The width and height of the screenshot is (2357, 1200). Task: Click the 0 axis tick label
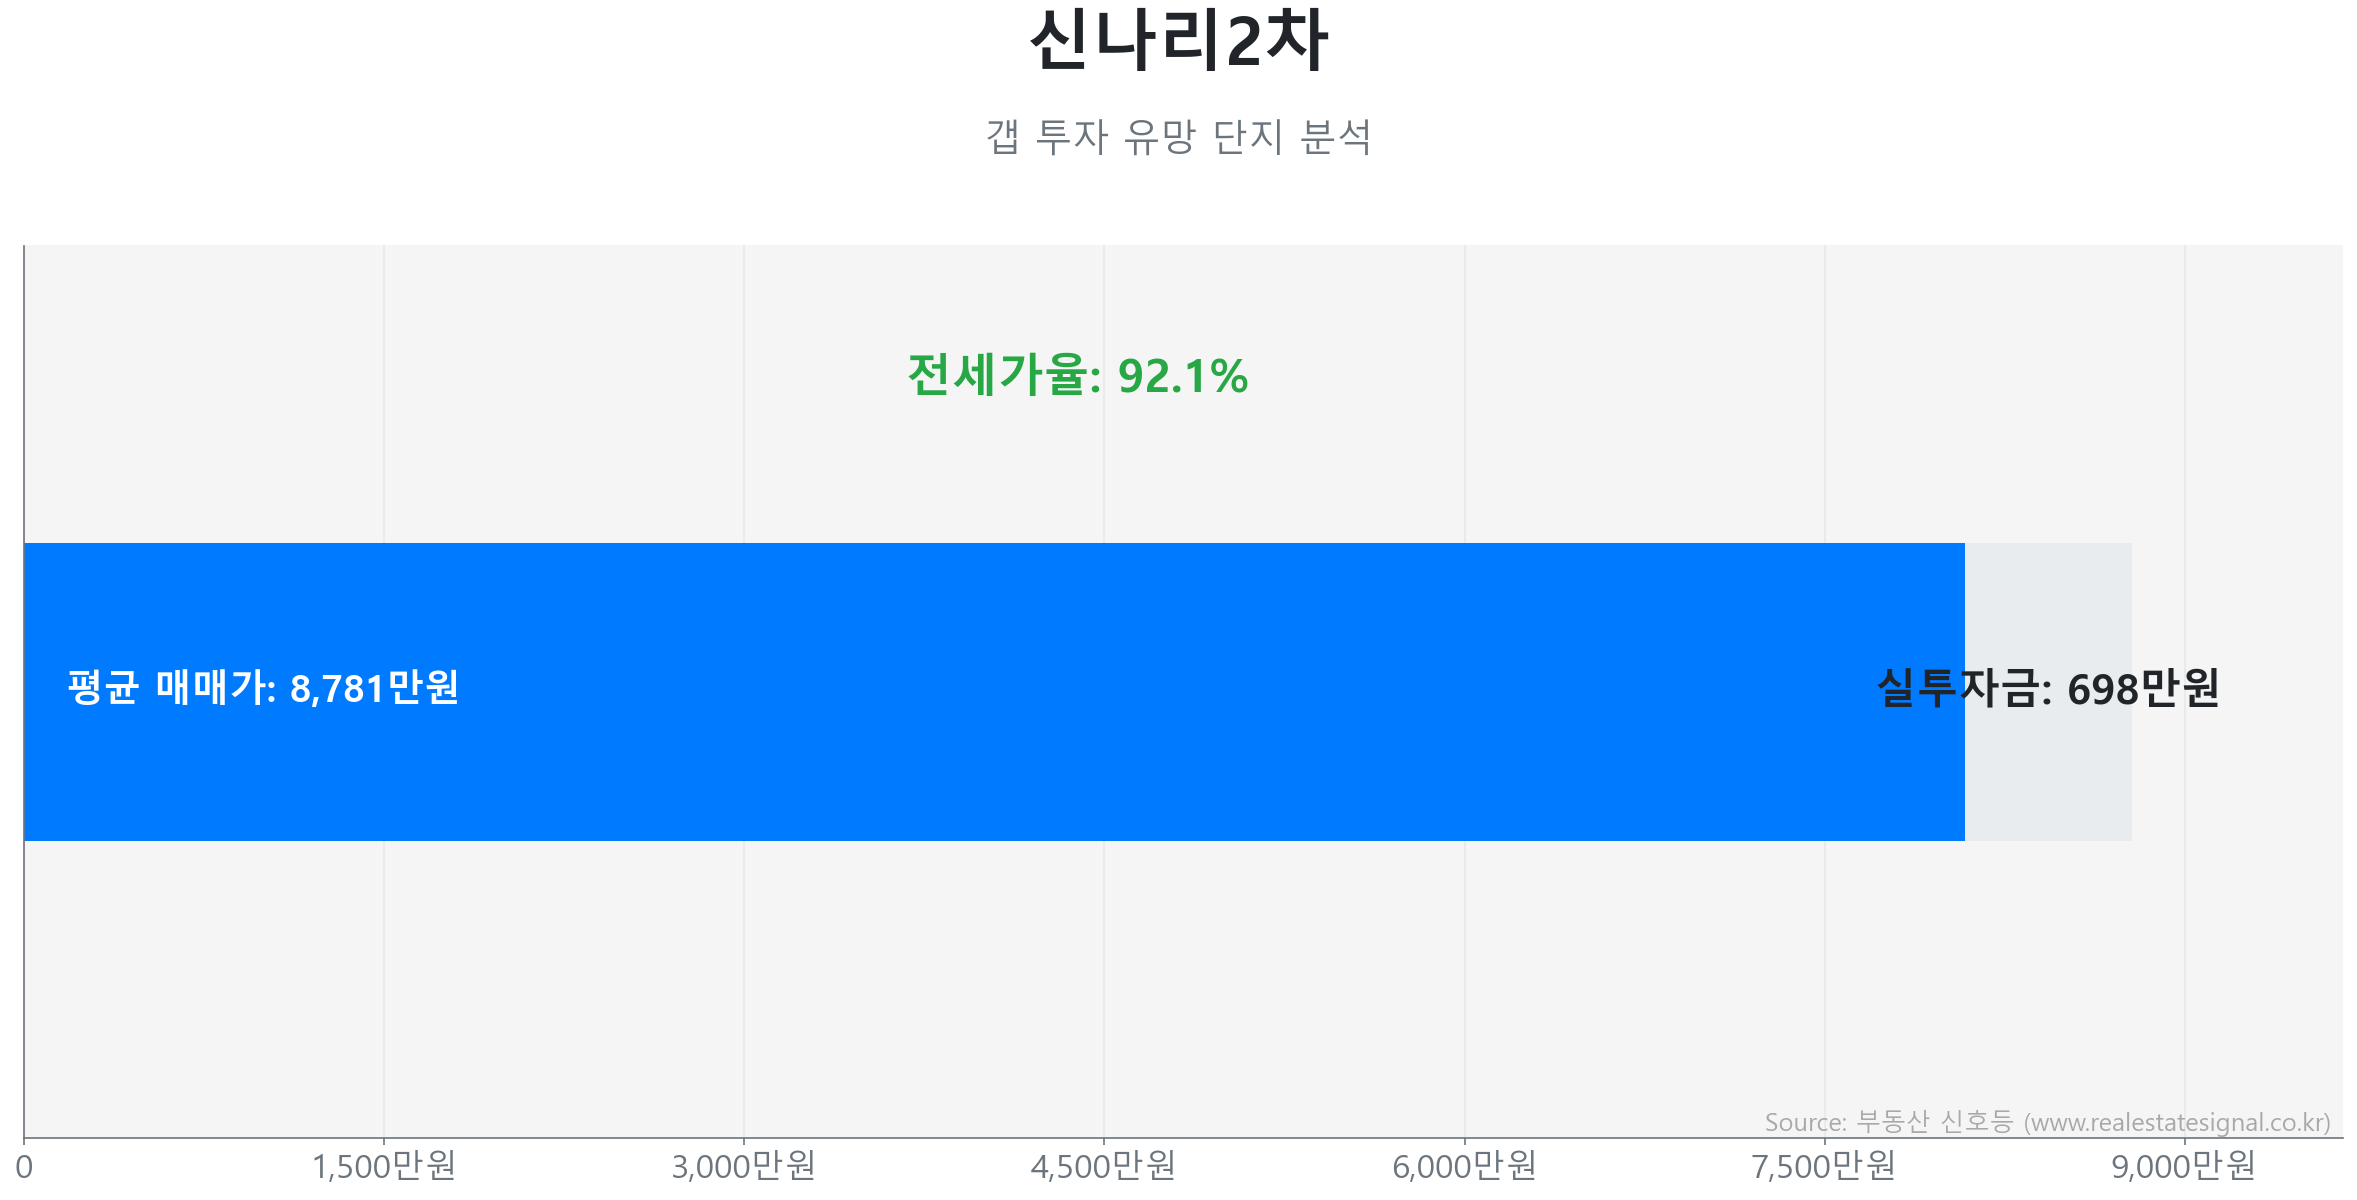pos(24,1167)
